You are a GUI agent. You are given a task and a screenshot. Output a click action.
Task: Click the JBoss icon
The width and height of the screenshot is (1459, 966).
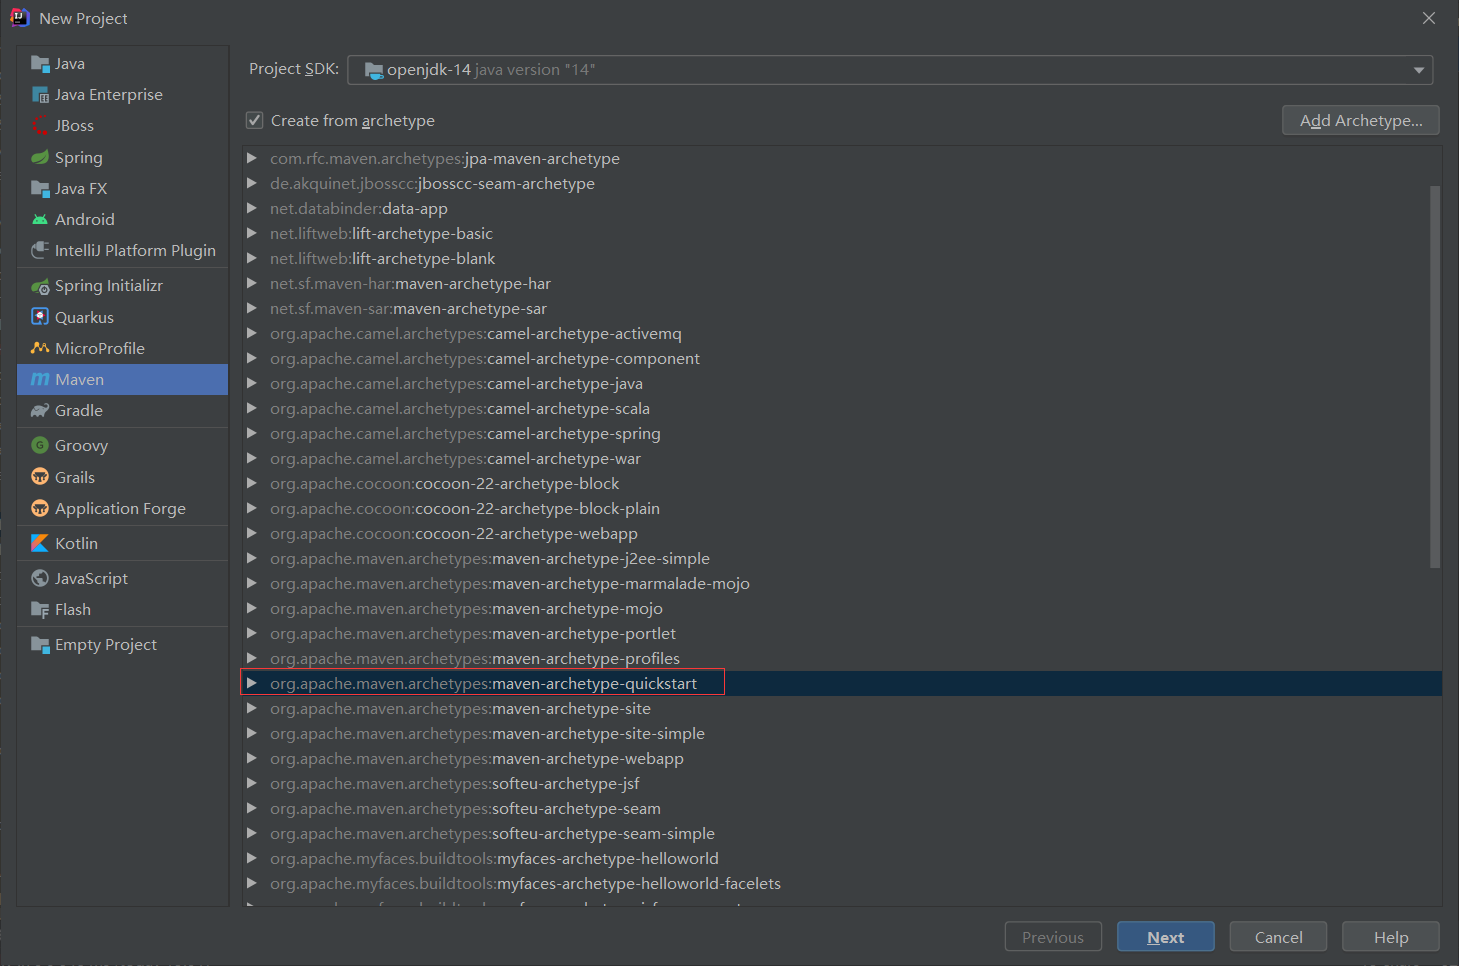point(40,126)
